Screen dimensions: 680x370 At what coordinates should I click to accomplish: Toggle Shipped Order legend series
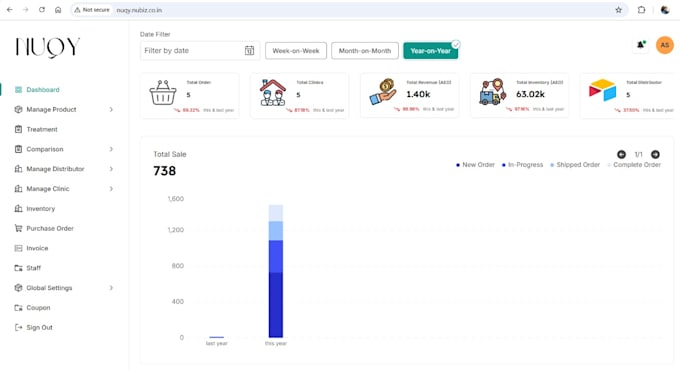click(x=575, y=165)
